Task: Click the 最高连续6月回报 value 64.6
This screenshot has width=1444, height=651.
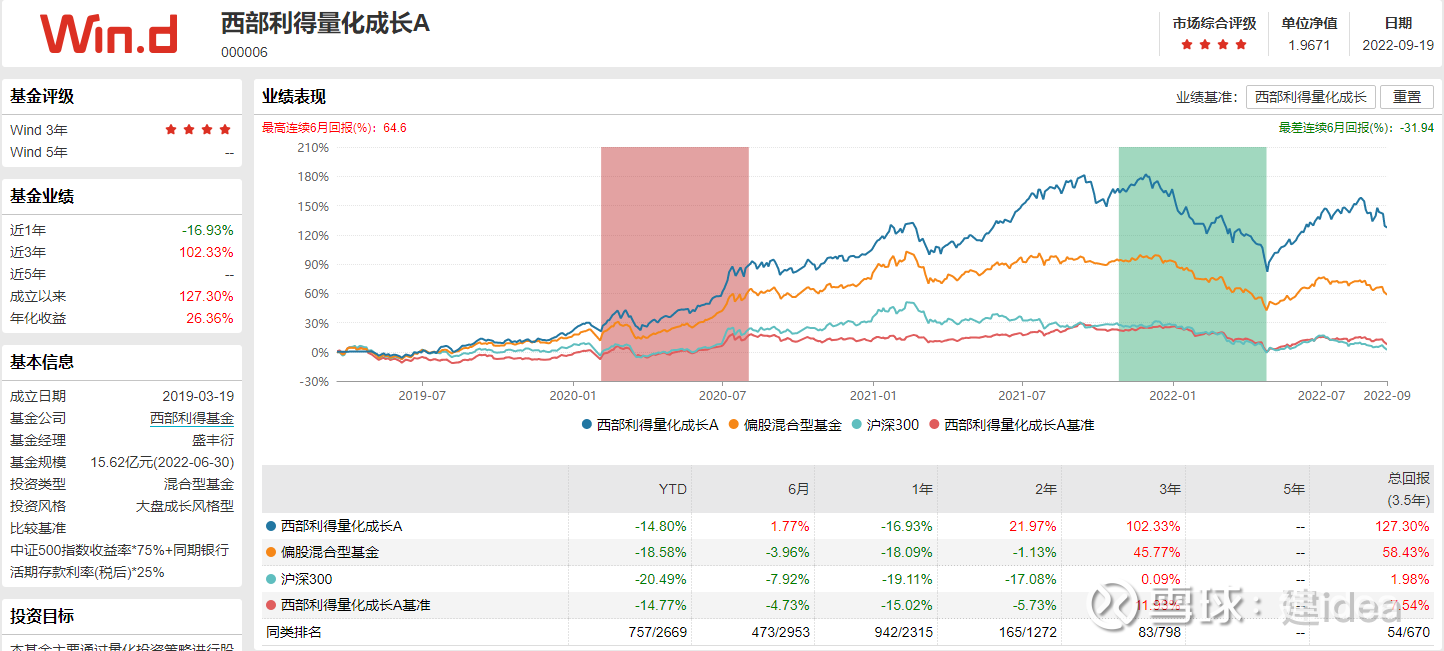Action: 395,128
